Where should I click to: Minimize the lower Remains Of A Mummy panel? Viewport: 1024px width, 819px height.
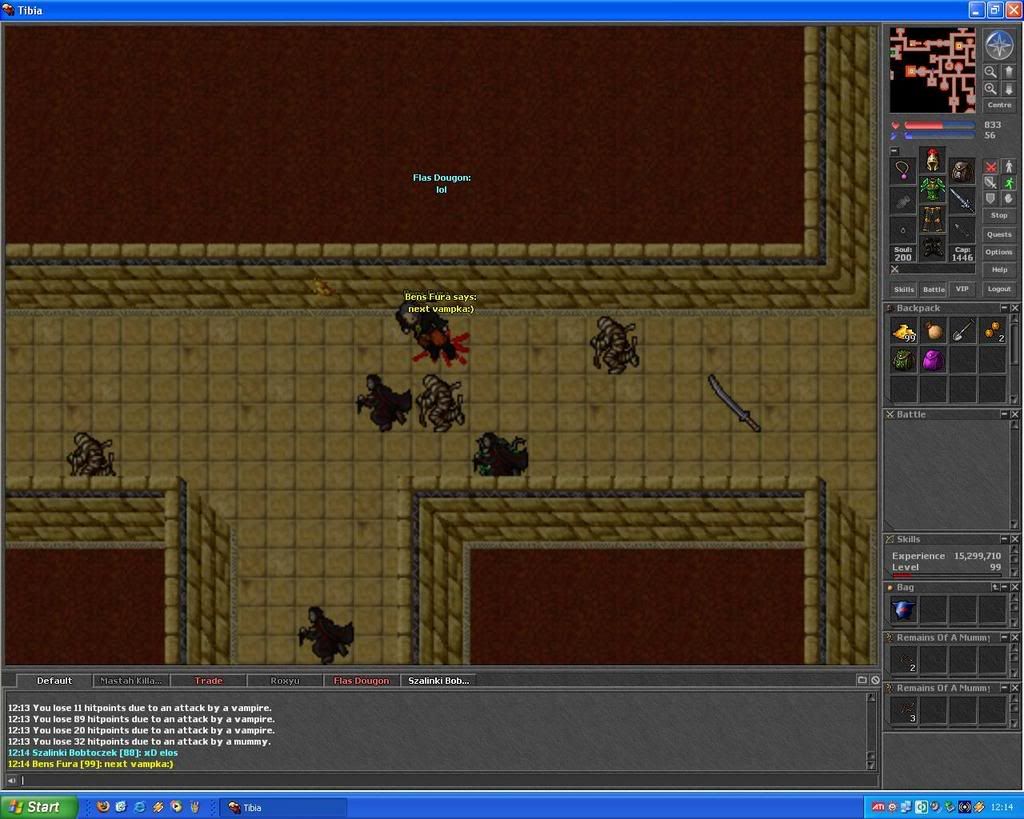point(1004,688)
